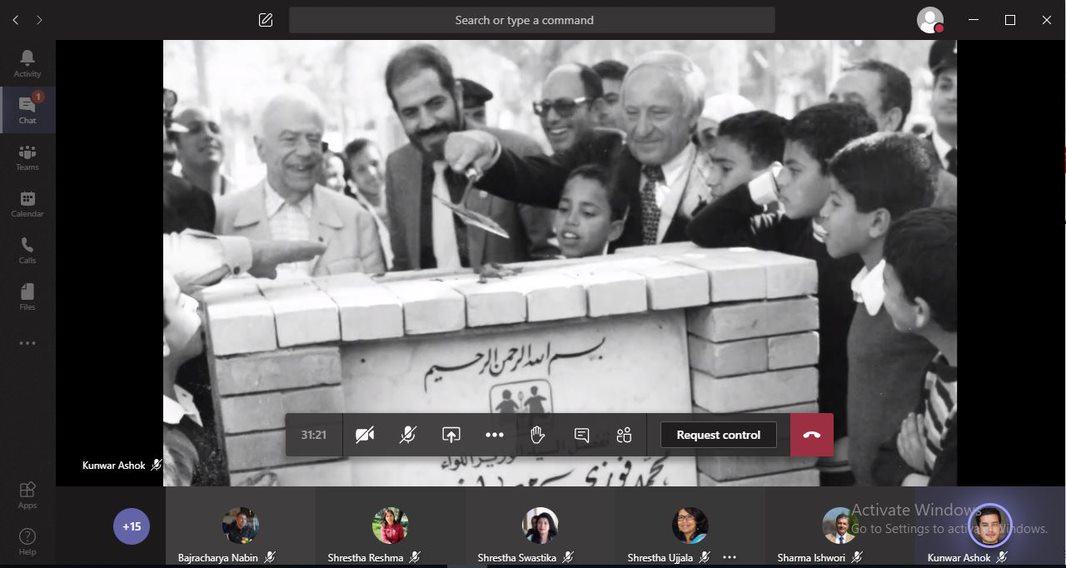
Task: Open the Calendar view
Action: pos(27,204)
